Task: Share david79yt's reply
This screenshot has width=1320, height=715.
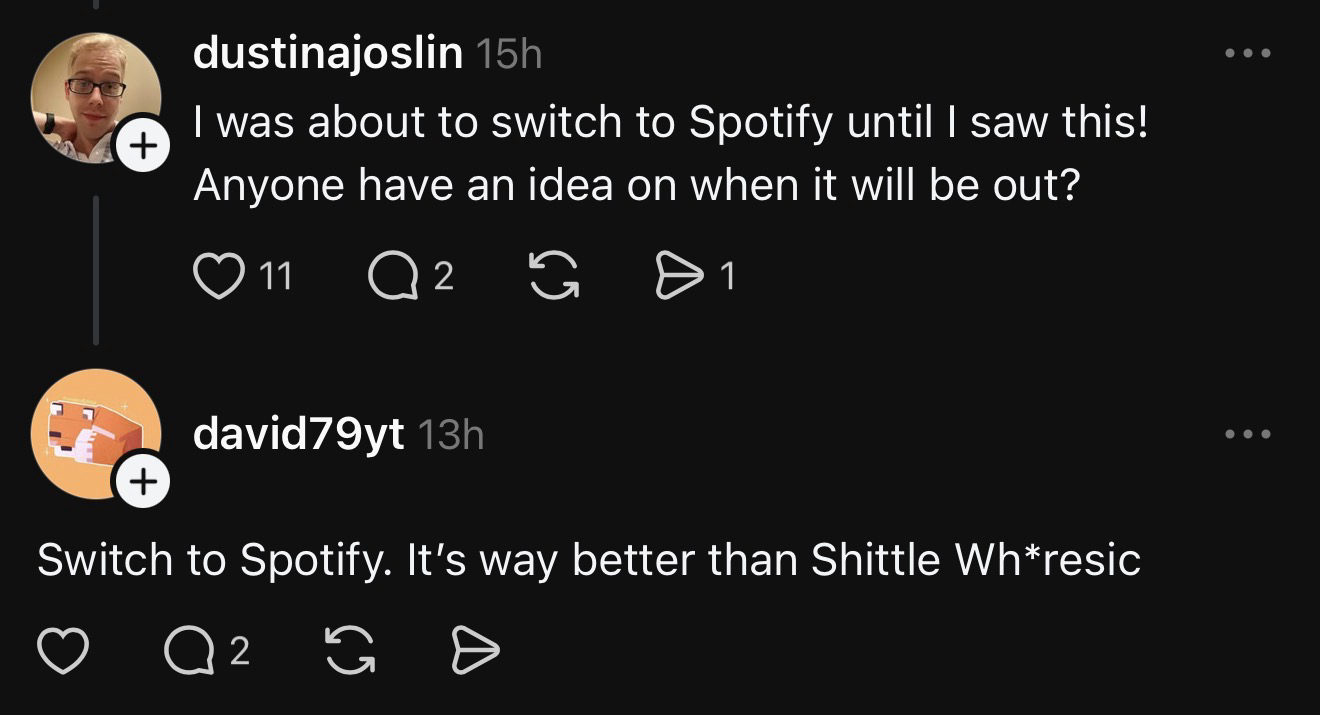Action: [476, 652]
